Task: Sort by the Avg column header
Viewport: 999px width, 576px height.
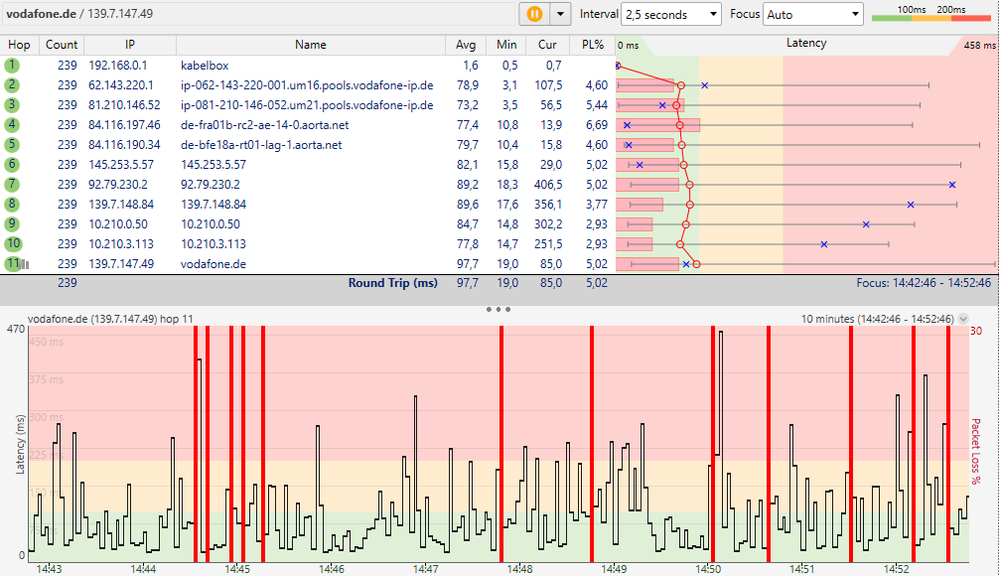Action: (466, 45)
